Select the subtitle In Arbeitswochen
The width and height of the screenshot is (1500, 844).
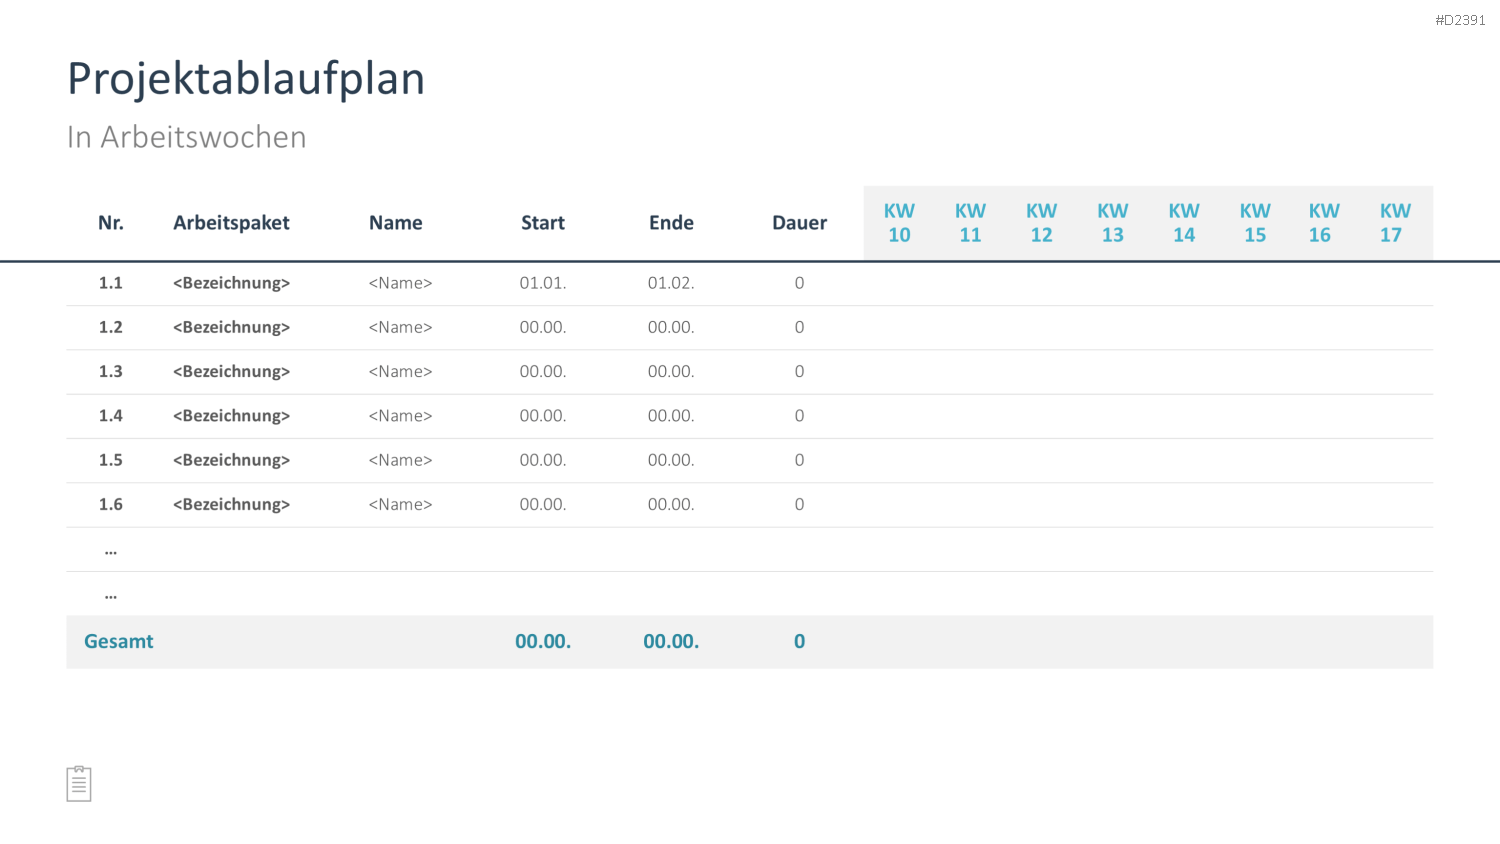click(187, 137)
